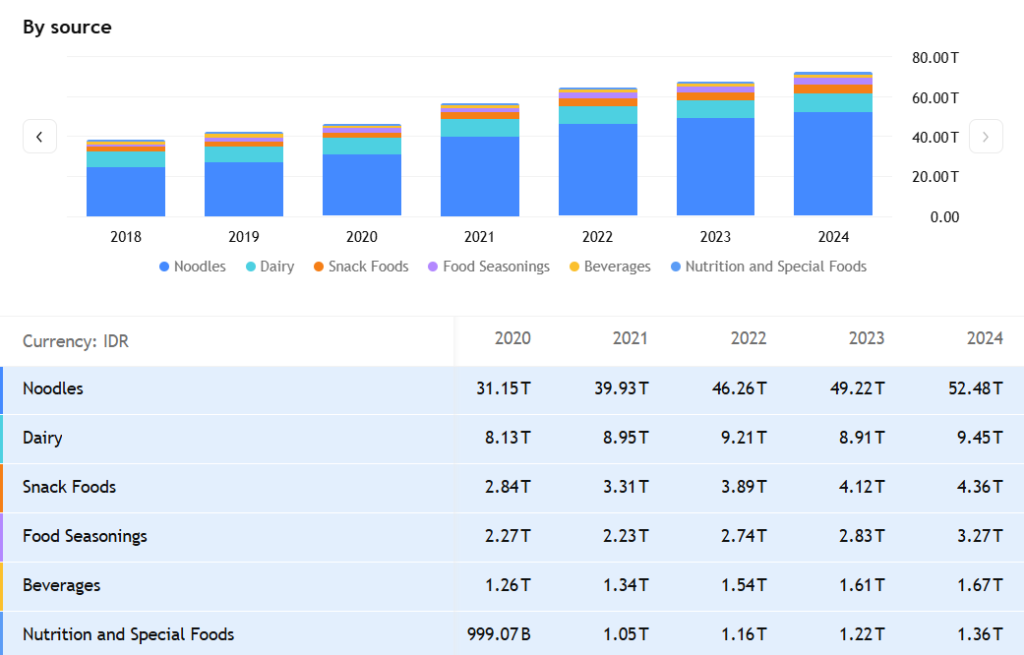Click the 2024 column header
Image resolution: width=1024 pixels, height=655 pixels.
[984, 339]
